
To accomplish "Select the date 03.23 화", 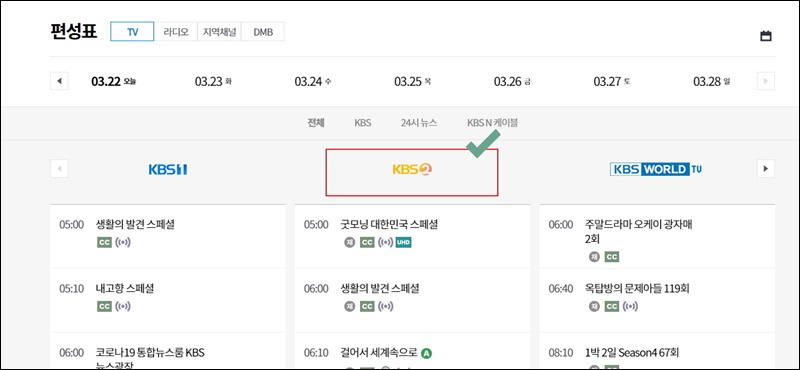I will [x=213, y=82].
